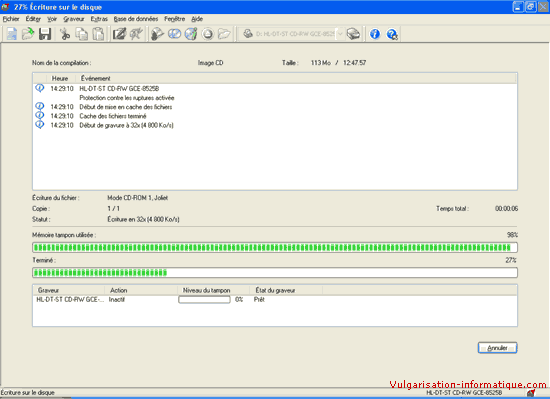Click the 'Prêt' recorder state cell

coord(259,299)
